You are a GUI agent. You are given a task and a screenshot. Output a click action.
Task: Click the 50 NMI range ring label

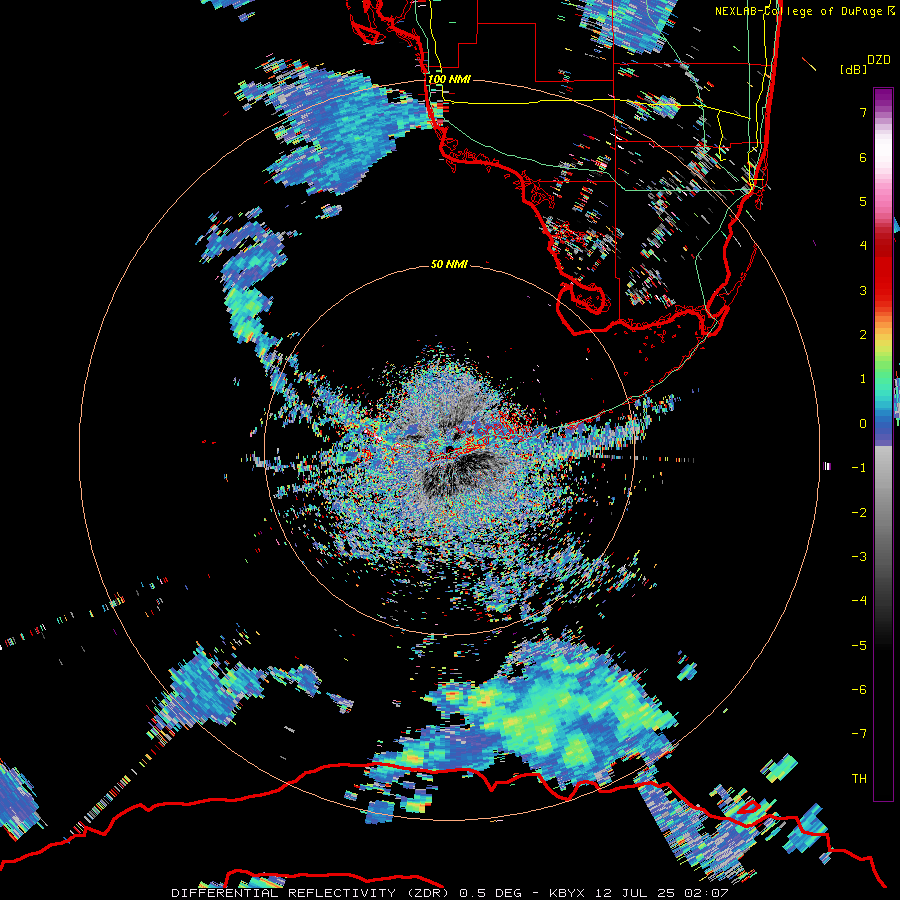tap(449, 264)
